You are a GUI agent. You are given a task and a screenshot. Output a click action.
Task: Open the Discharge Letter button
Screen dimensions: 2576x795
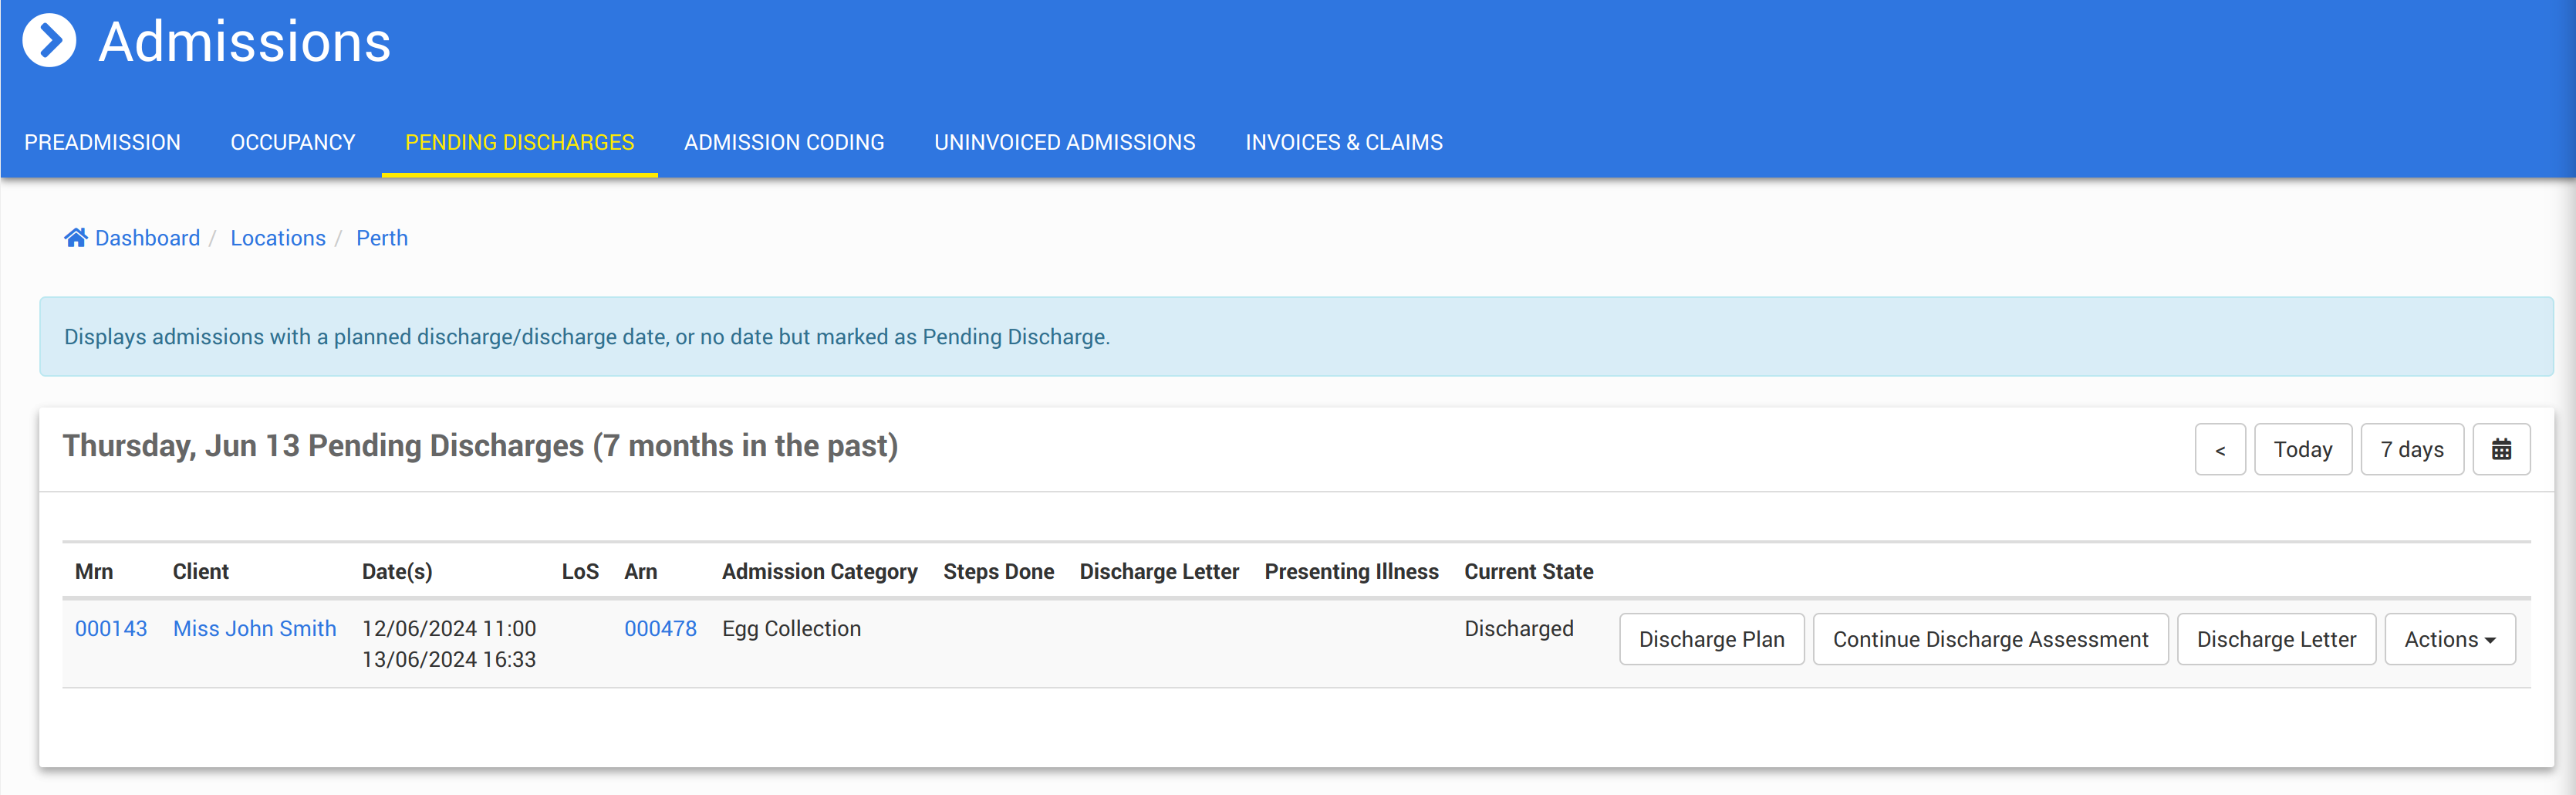[x=2276, y=640]
